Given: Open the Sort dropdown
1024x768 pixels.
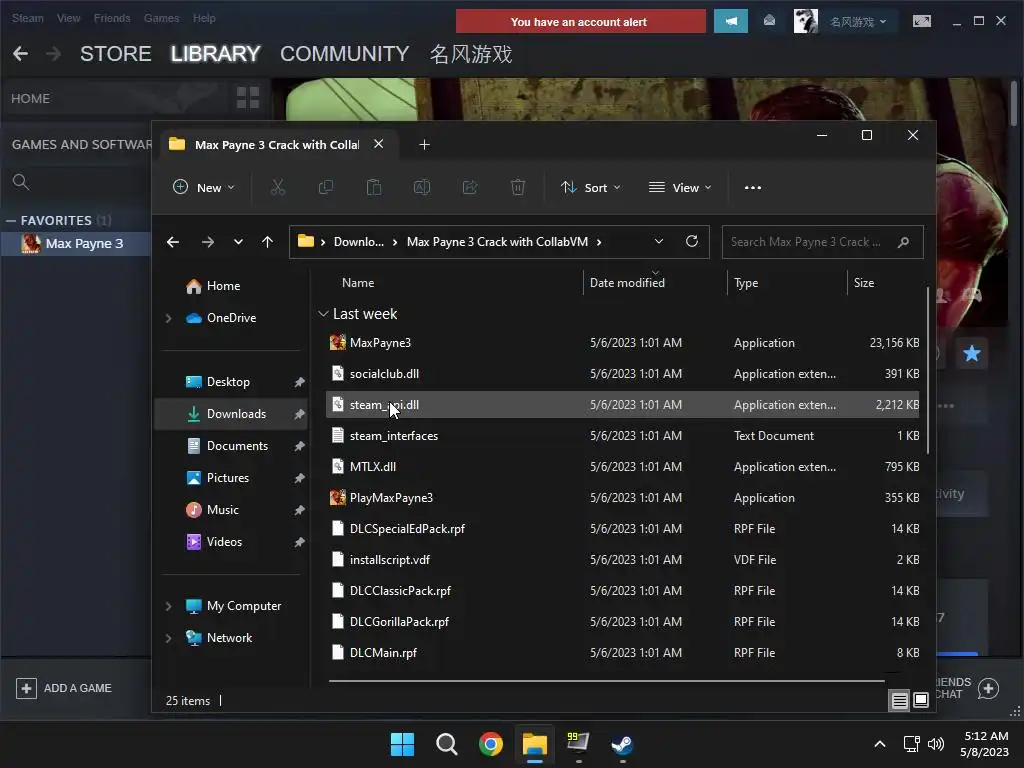Looking at the screenshot, I should tap(590, 187).
